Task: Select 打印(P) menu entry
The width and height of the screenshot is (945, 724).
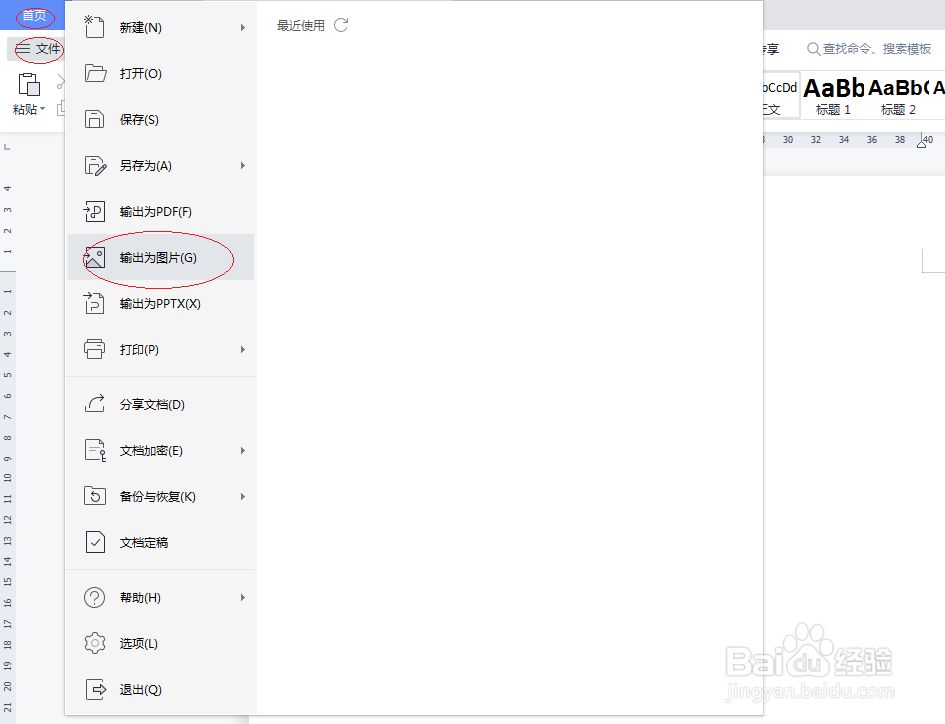Action: tap(161, 350)
